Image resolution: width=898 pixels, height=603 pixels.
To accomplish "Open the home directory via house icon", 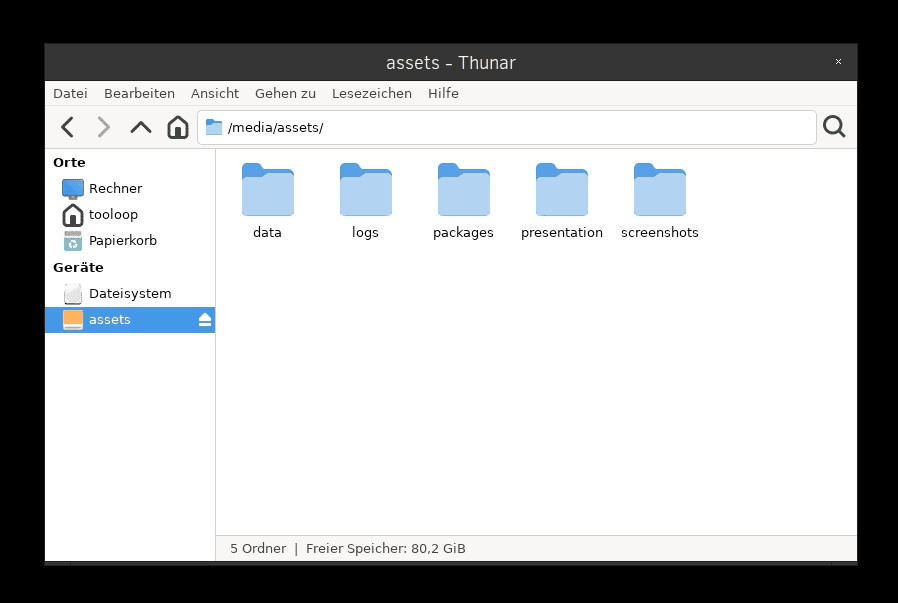I will pos(178,127).
